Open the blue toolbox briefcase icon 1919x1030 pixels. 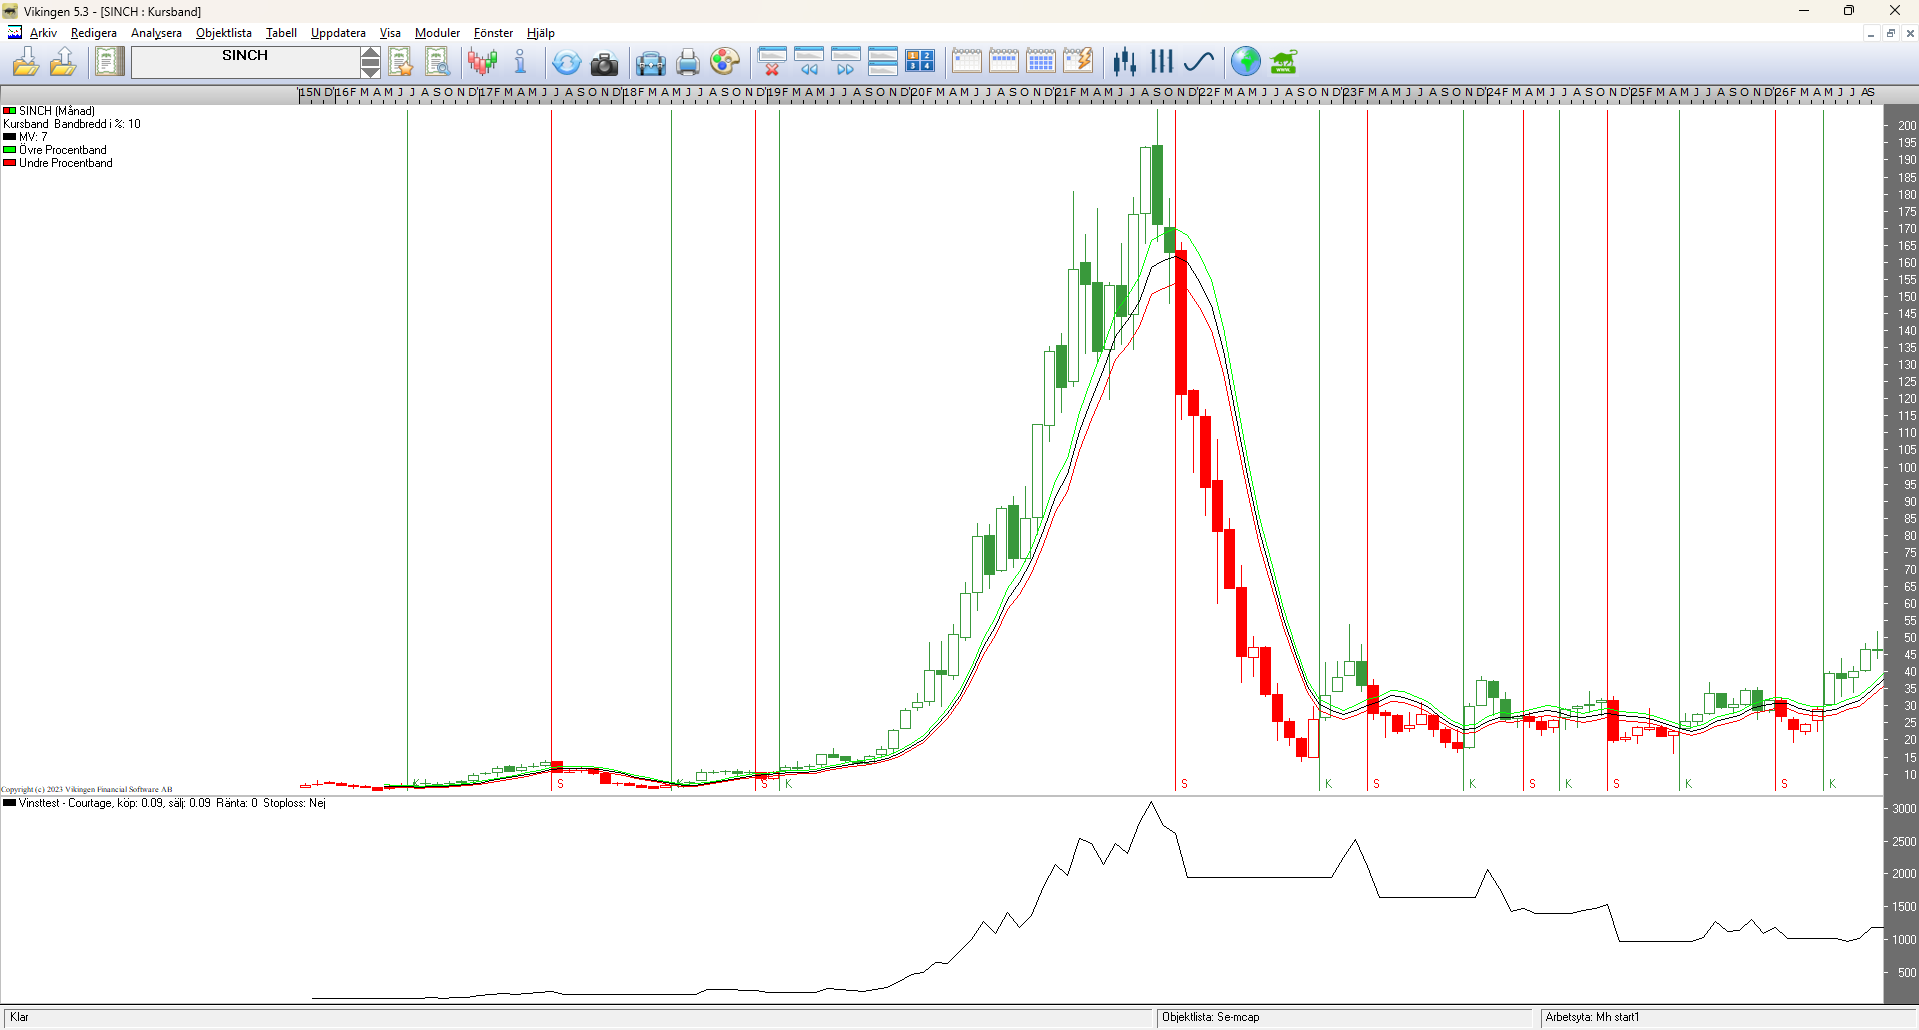[650, 63]
